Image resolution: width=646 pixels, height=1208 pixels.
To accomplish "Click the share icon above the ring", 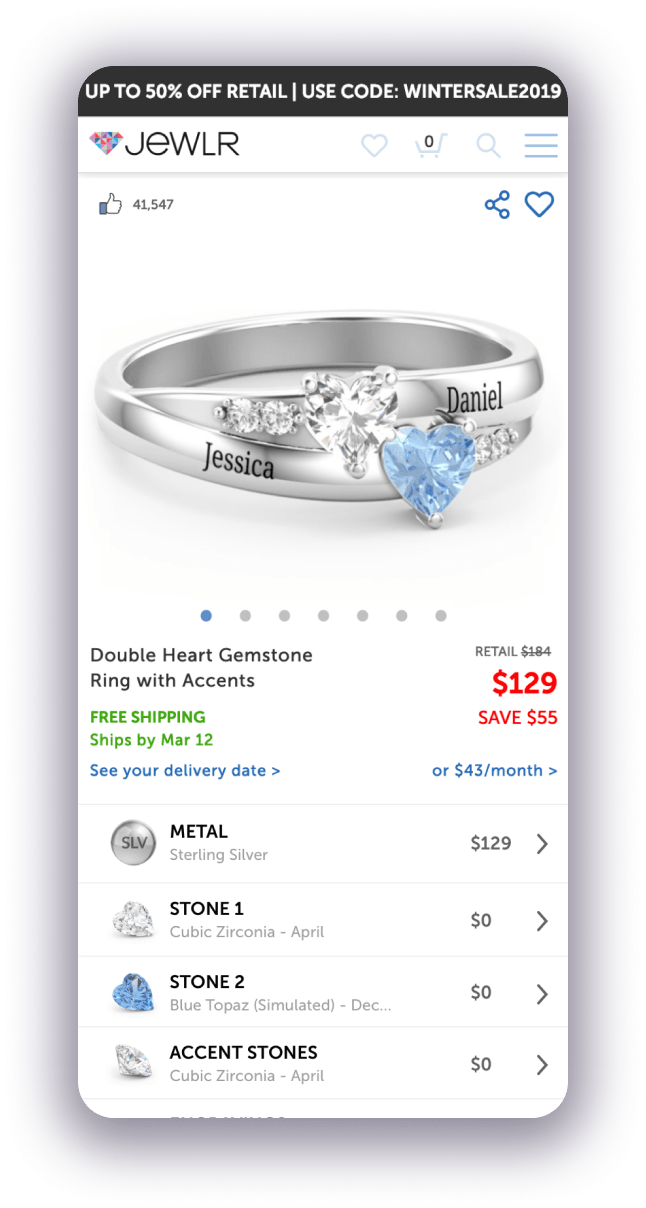I will pos(497,205).
